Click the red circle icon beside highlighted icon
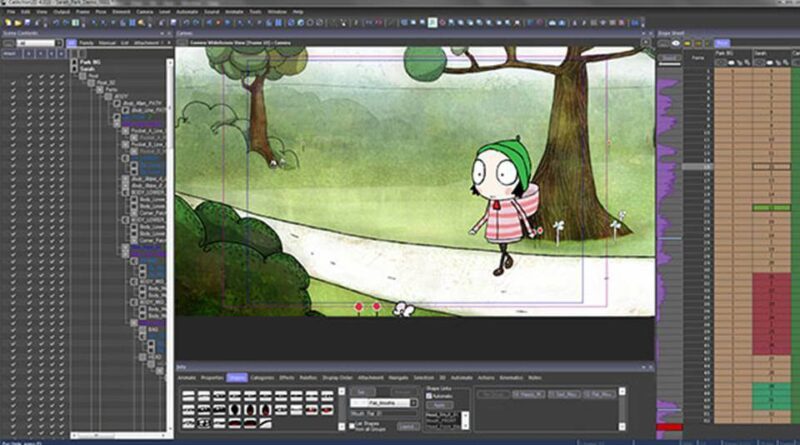The height and width of the screenshot is (445, 800). pos(442,23)
